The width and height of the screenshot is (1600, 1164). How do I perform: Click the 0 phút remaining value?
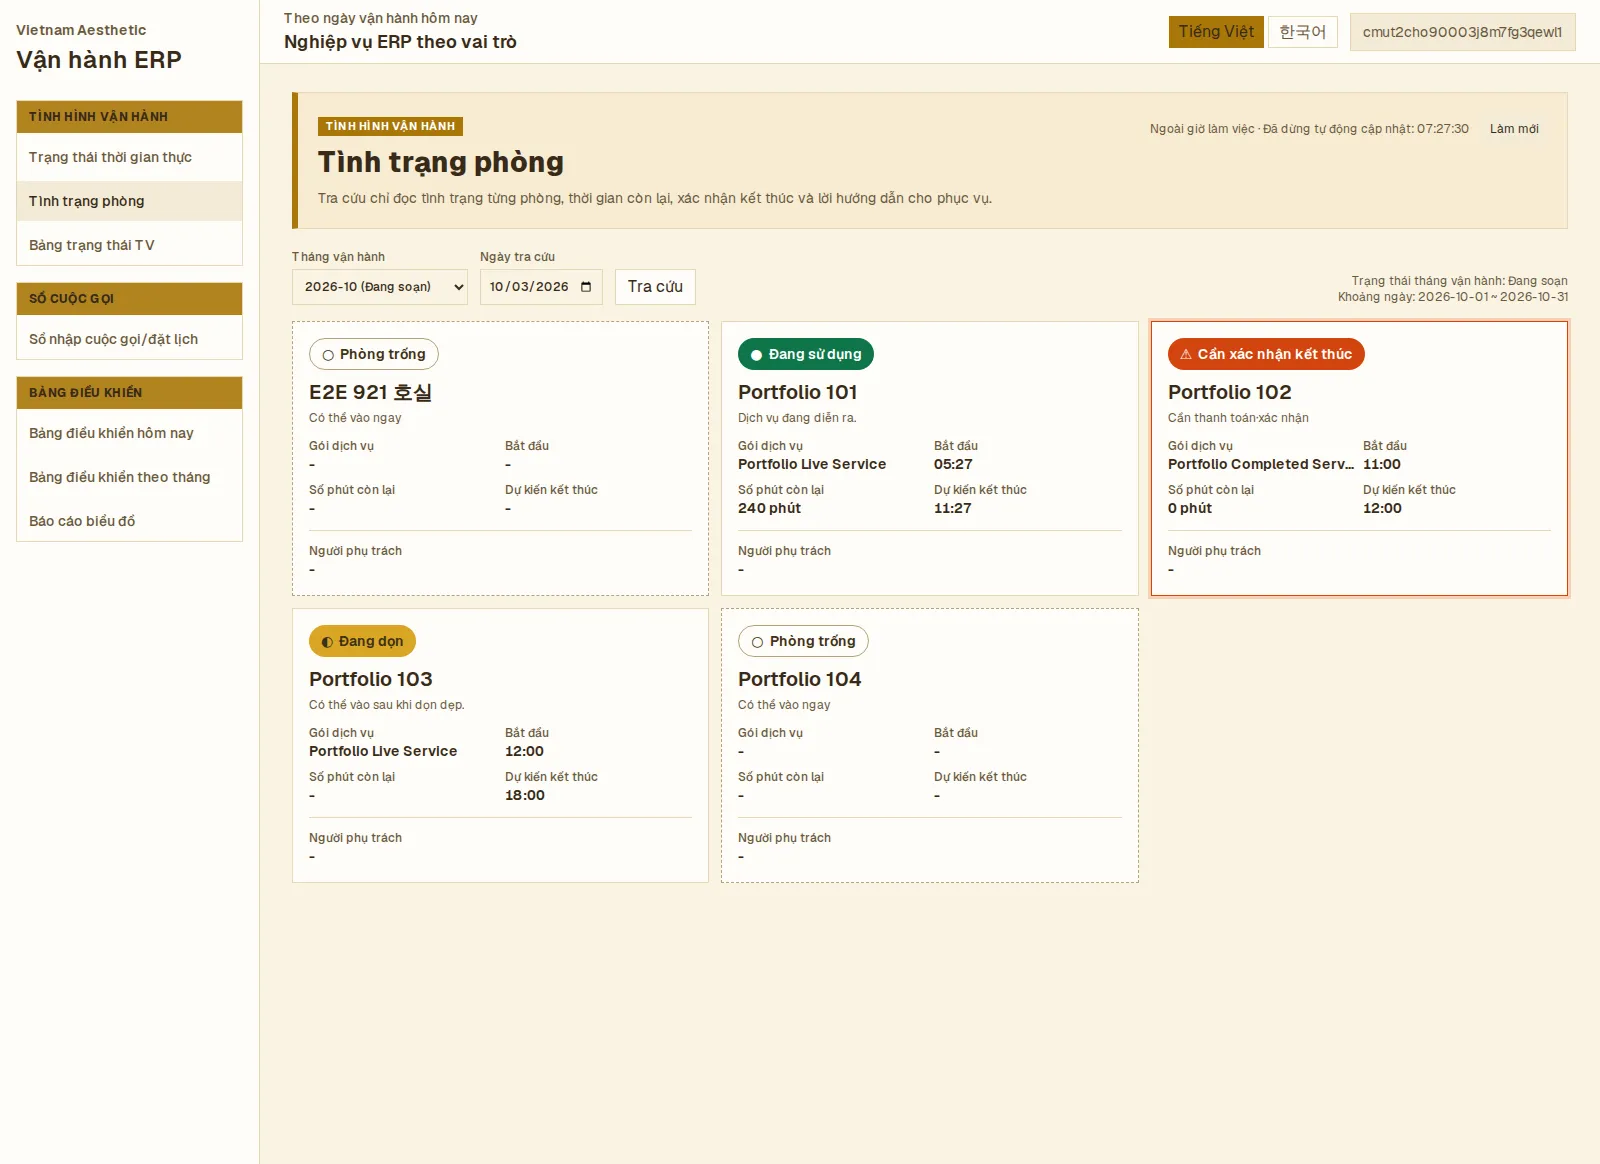(1190, 509)
